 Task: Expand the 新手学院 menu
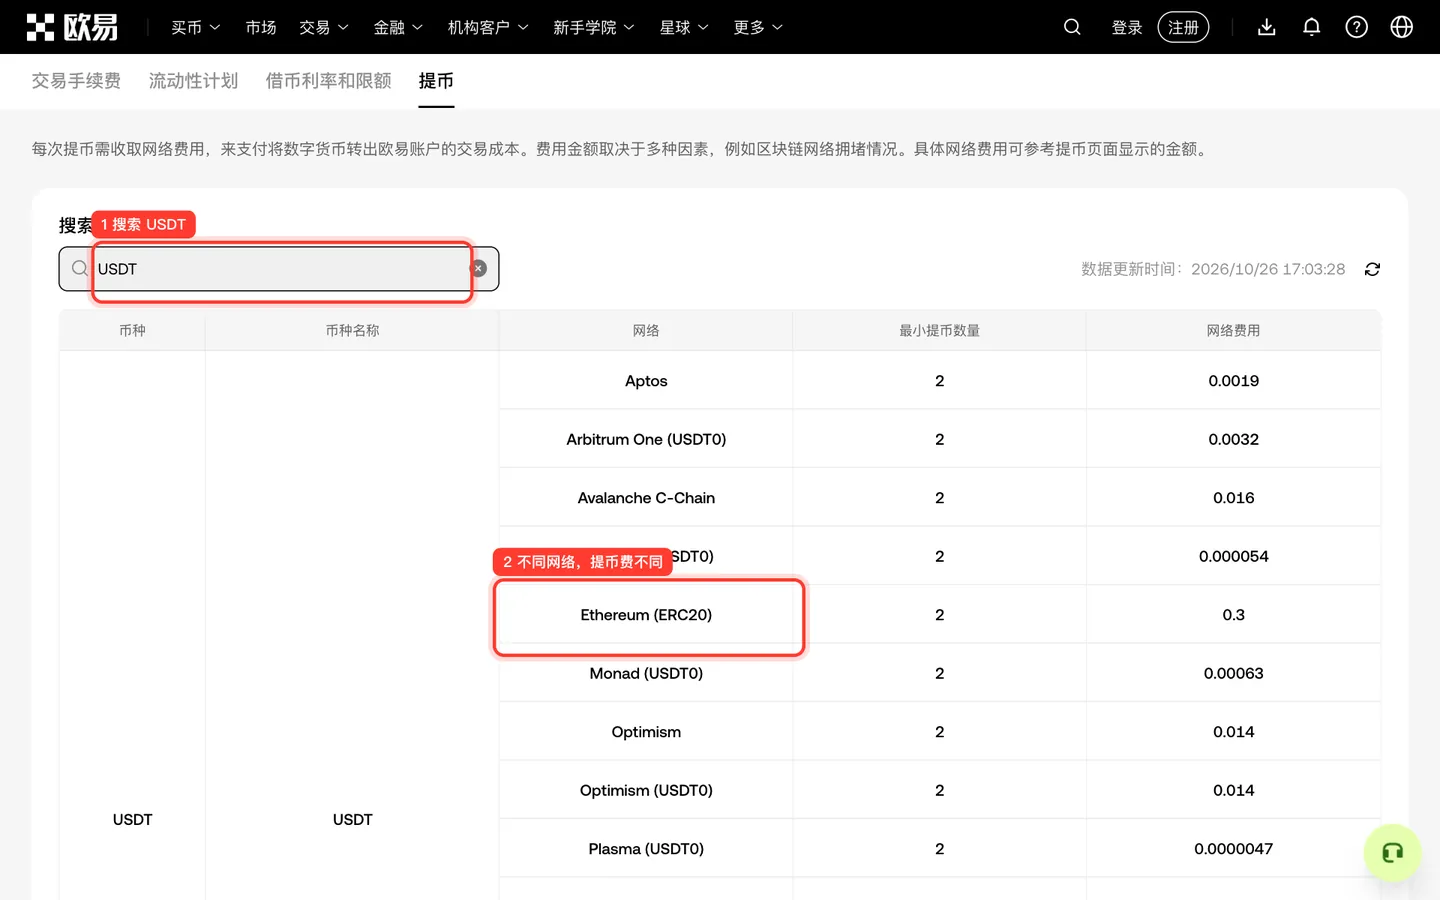[594, 27]
